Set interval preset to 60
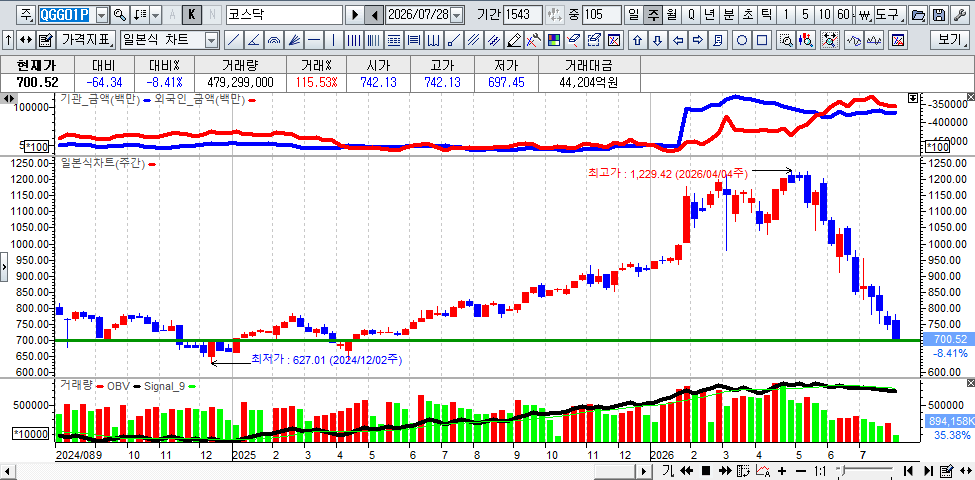The image size is (975, 480). pos(844,14)
